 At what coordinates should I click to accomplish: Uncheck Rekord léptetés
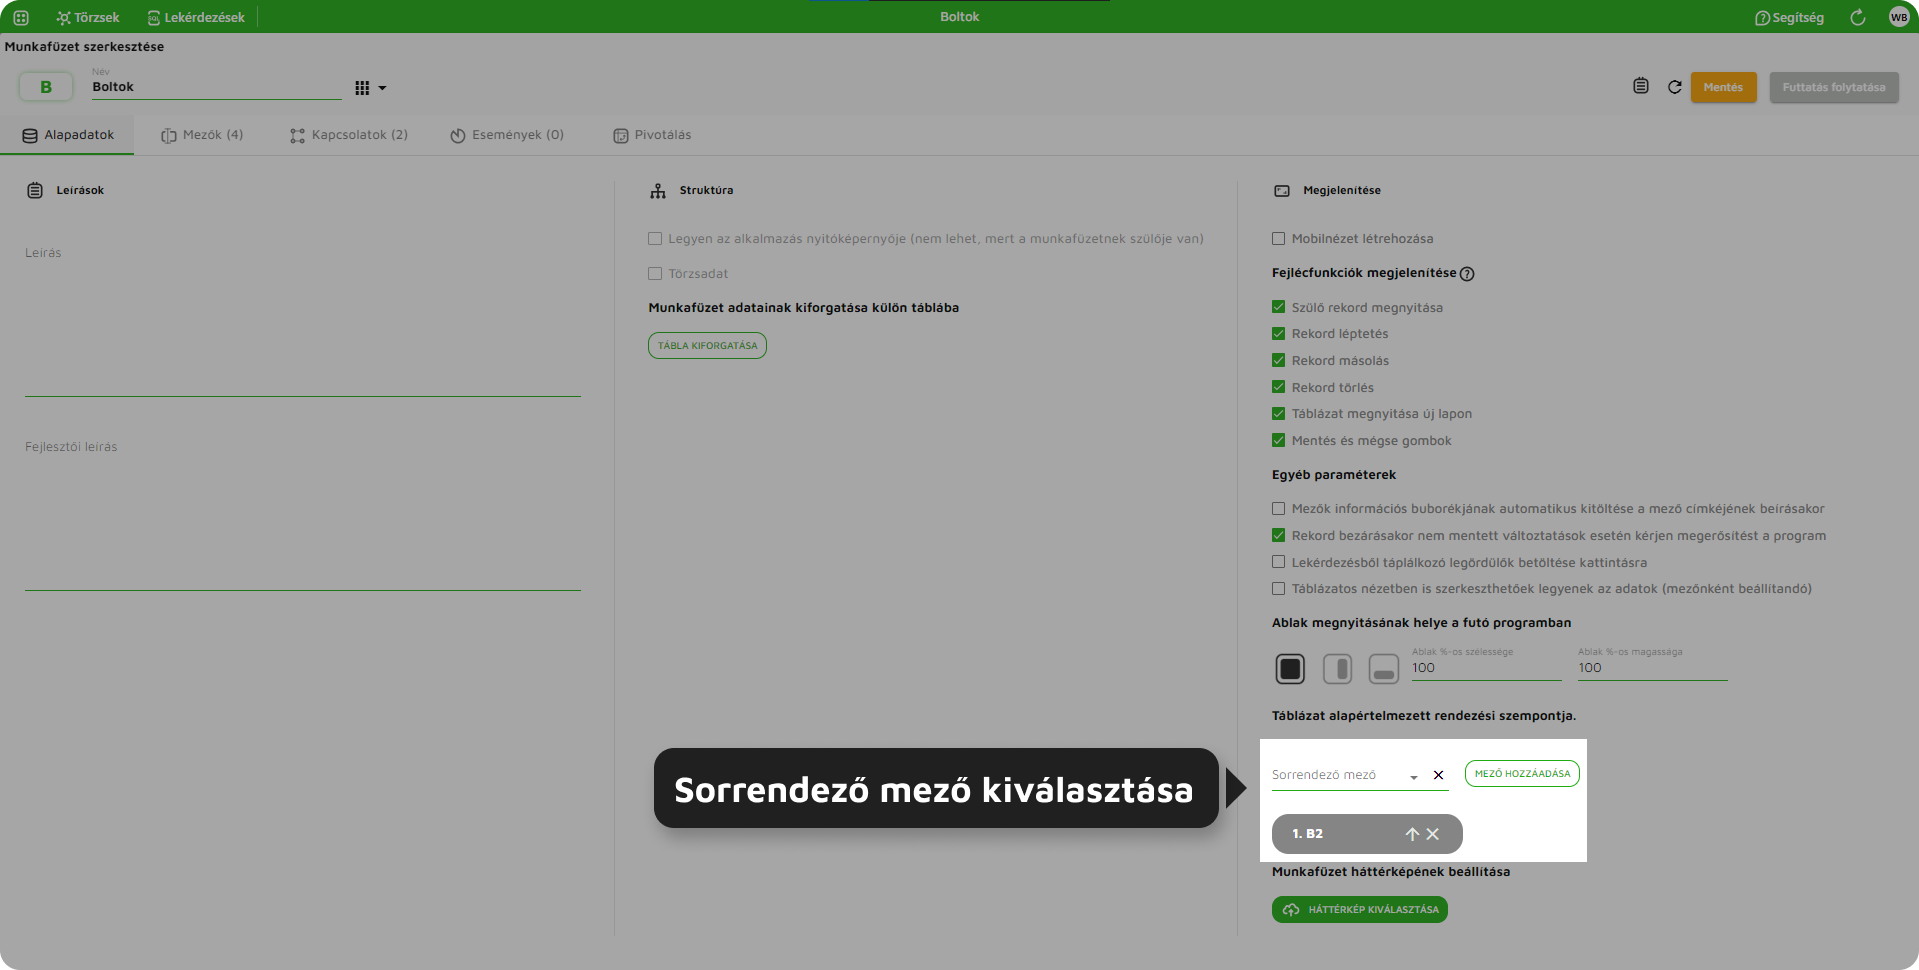tap(1278, 334)
